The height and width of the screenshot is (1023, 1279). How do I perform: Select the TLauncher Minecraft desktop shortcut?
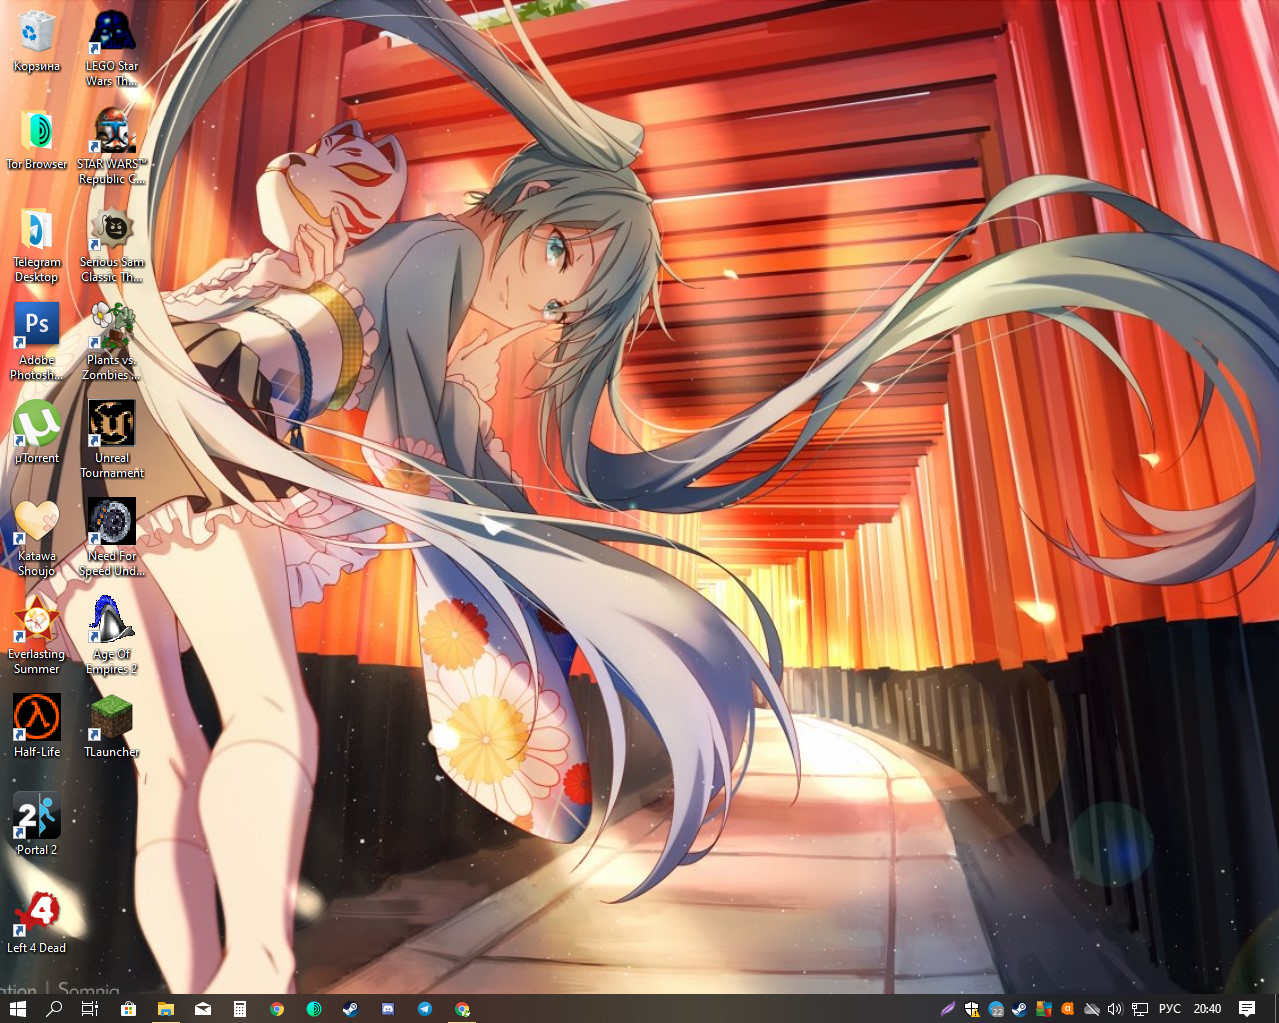pyautogui.click(x=112, y=727)
